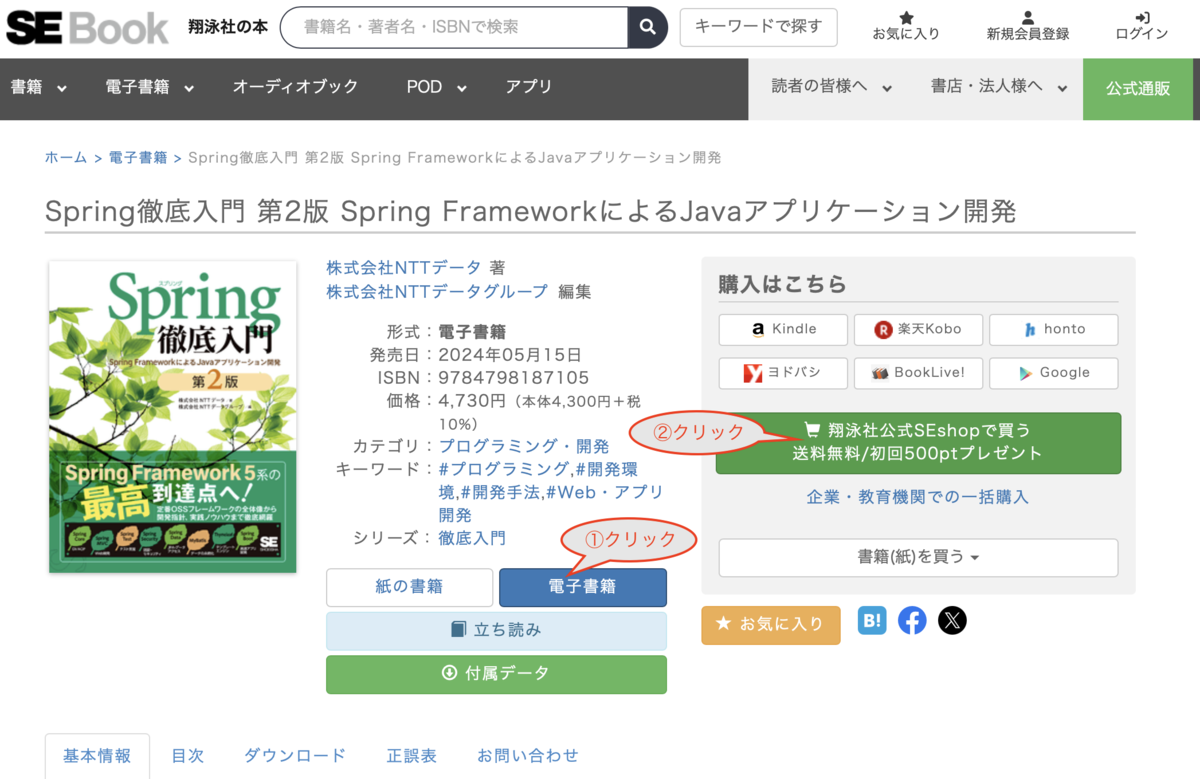Click the login arrow icon
The height and width of the screenshot is (779, 1200).
[x=1142, y=18]
